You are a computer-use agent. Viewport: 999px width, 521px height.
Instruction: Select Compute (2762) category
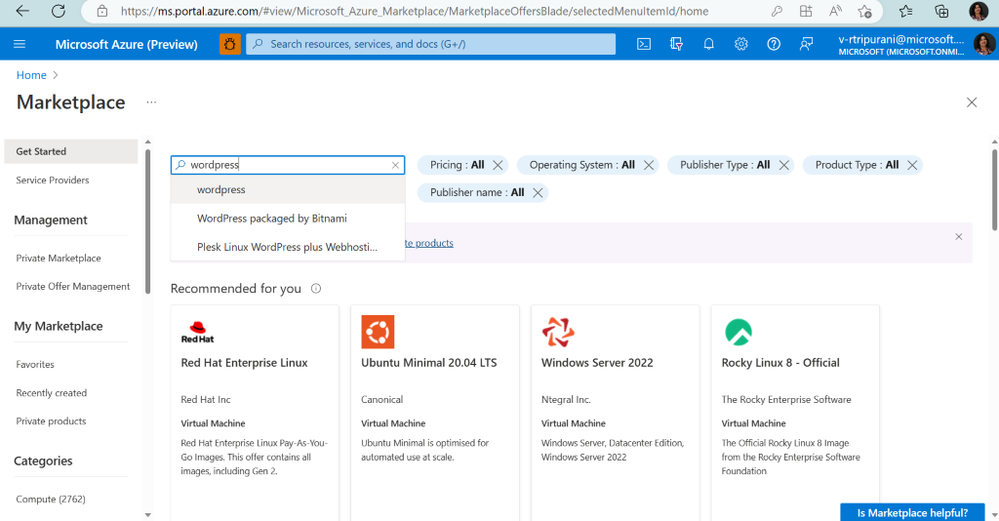pyautogui.click(x=50, y=499)
